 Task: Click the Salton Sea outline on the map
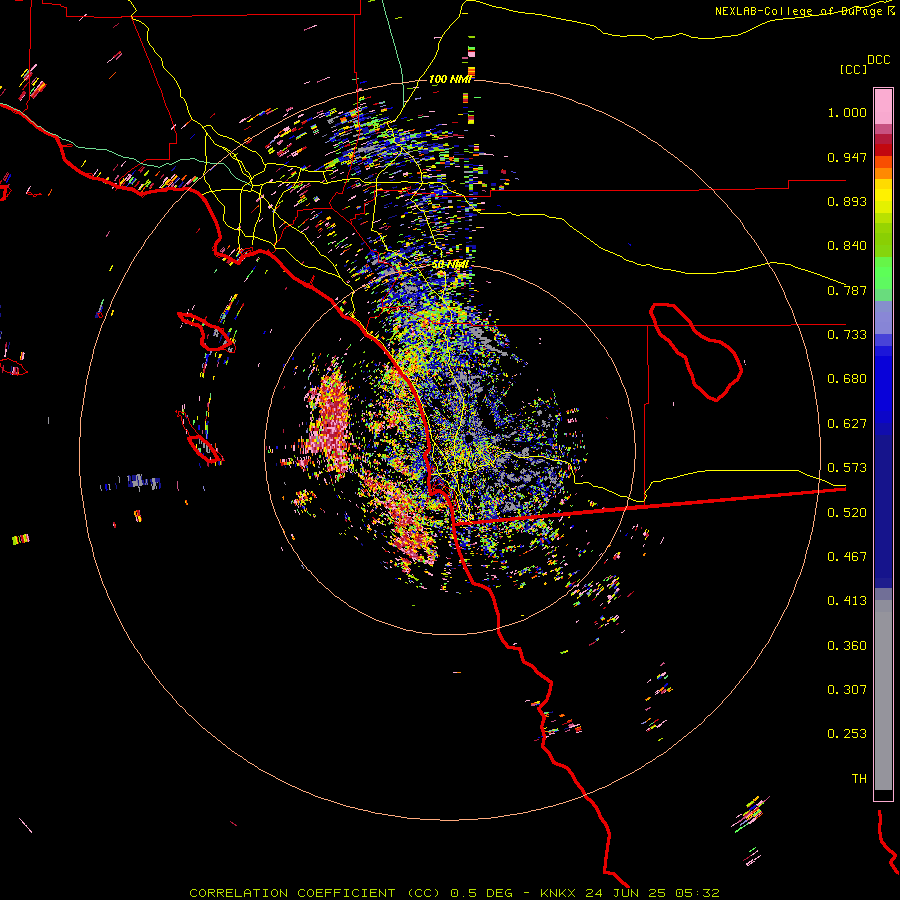click(x=696, y=352)
